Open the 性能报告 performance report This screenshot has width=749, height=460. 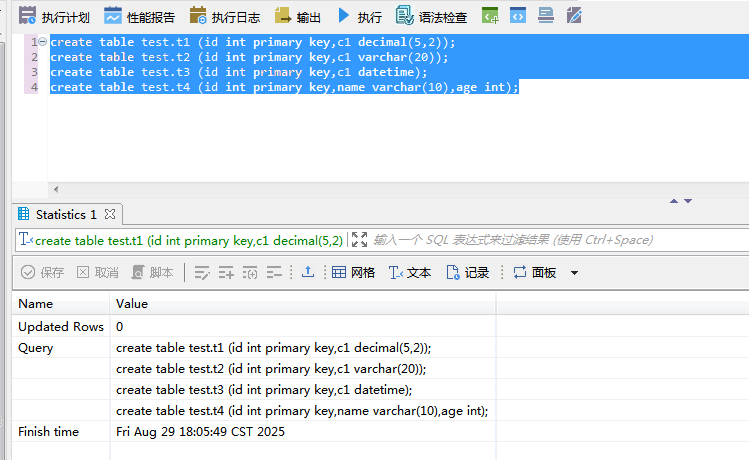[139, 16]
